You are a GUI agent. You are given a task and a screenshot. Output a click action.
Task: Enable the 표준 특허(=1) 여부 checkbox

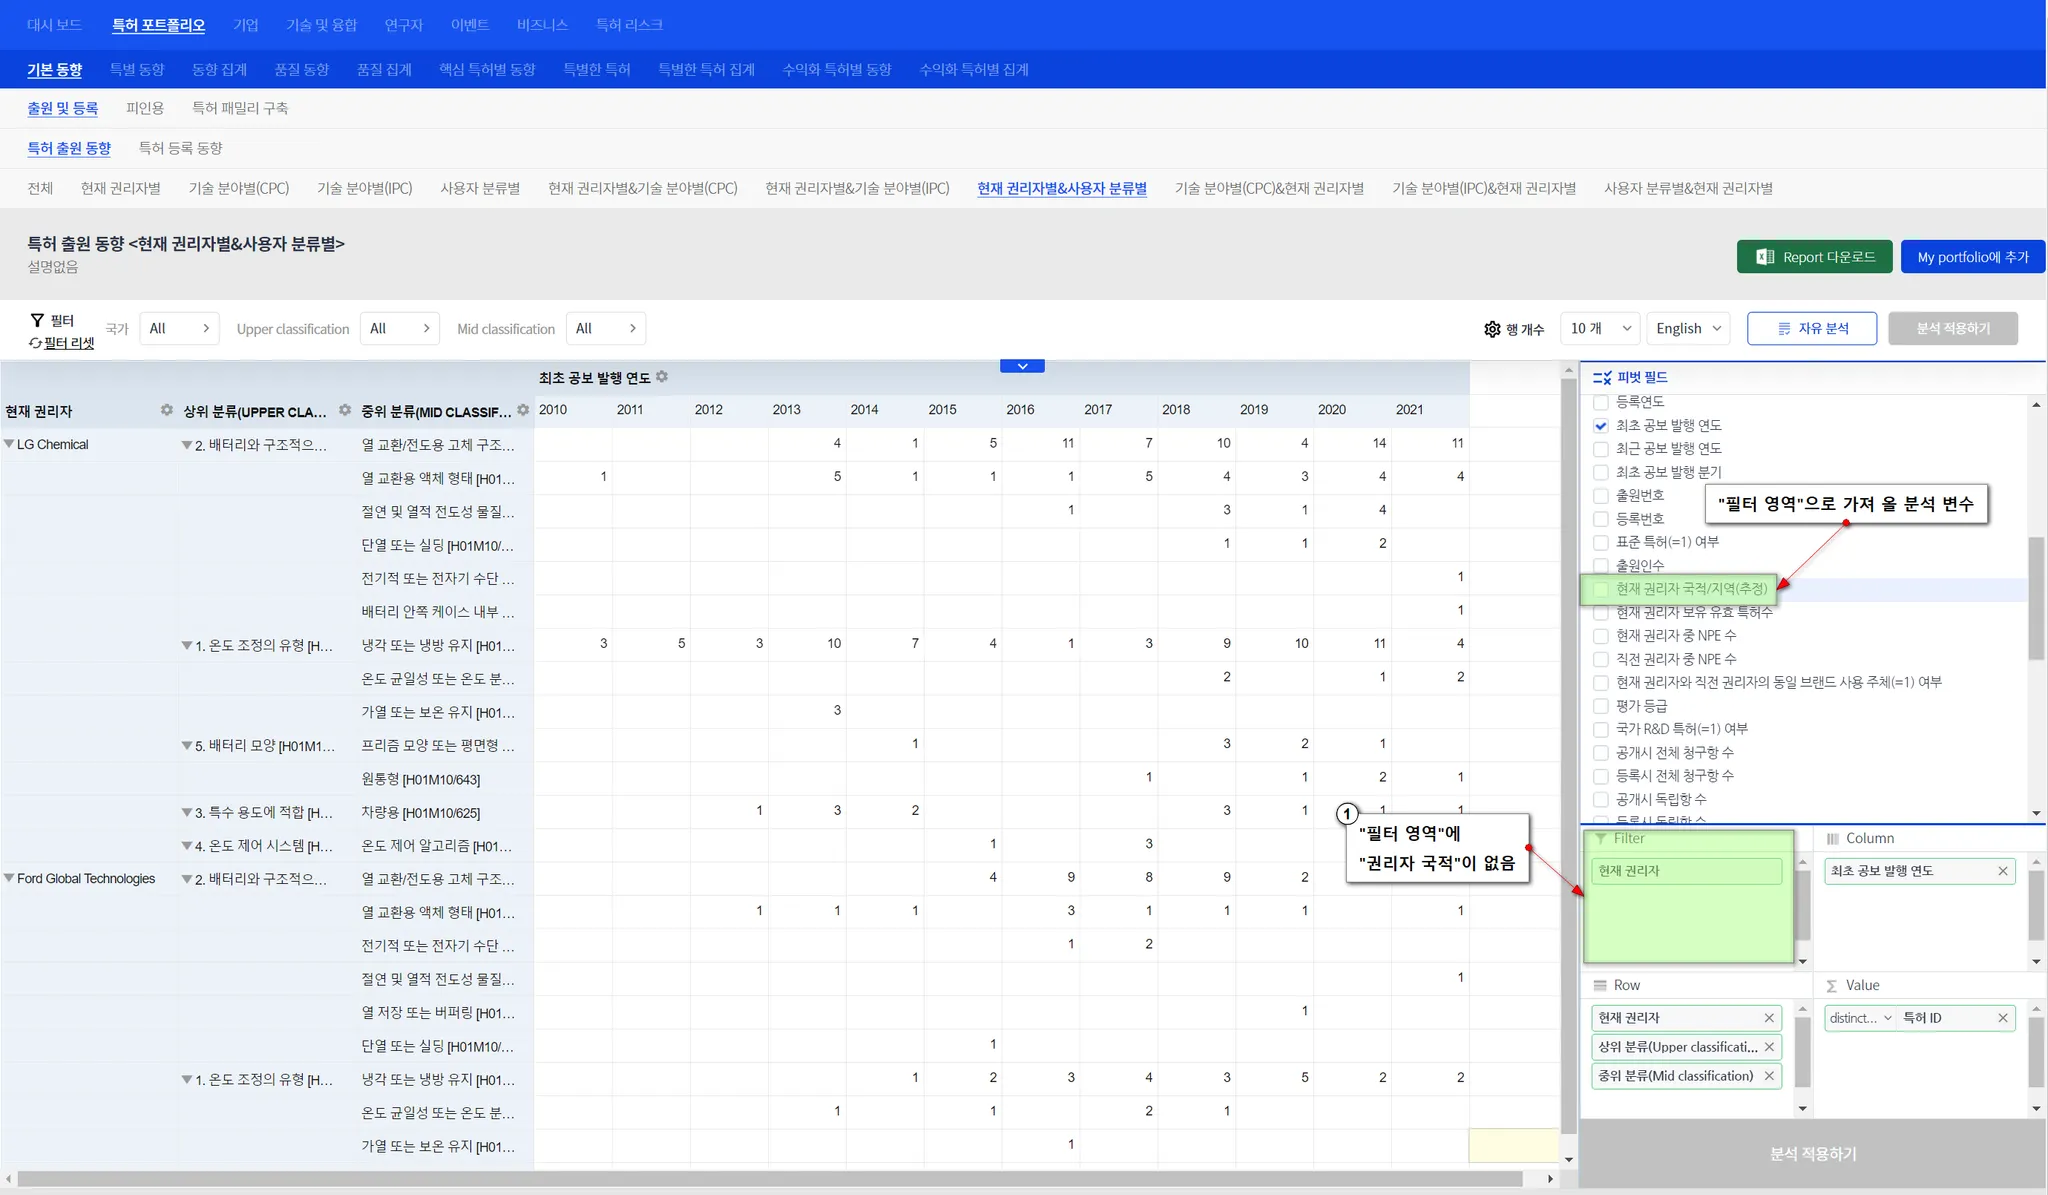click(x=1601, y=542)
